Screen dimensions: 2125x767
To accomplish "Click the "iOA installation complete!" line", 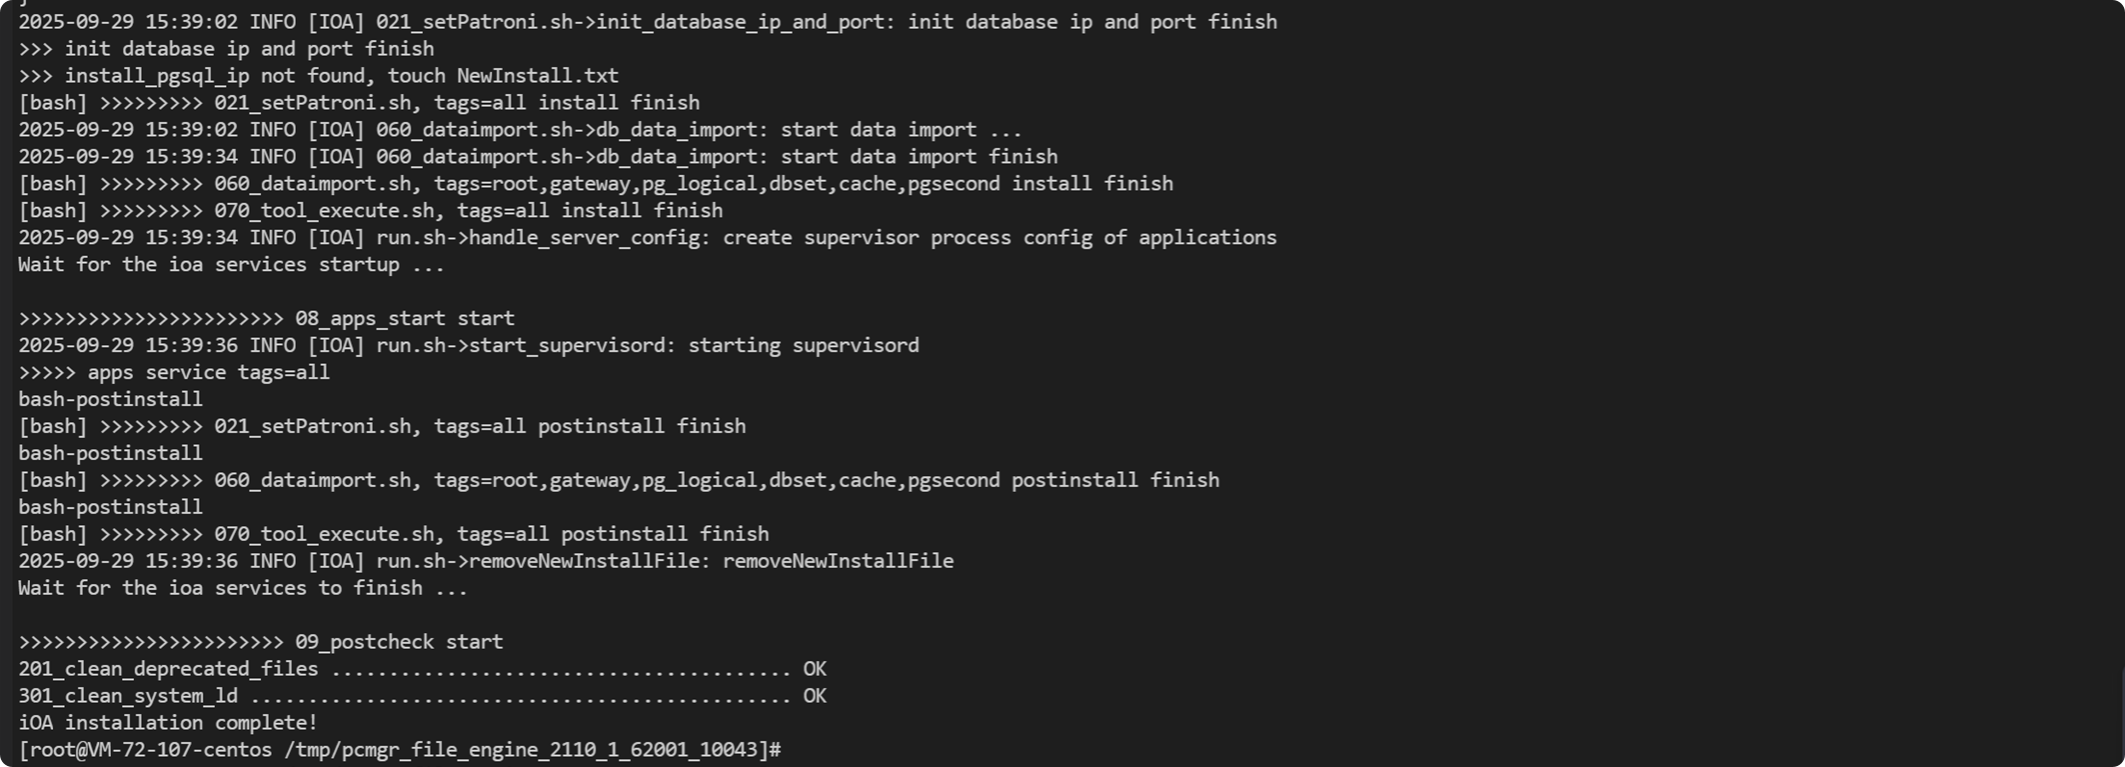I will click(168, 723).
